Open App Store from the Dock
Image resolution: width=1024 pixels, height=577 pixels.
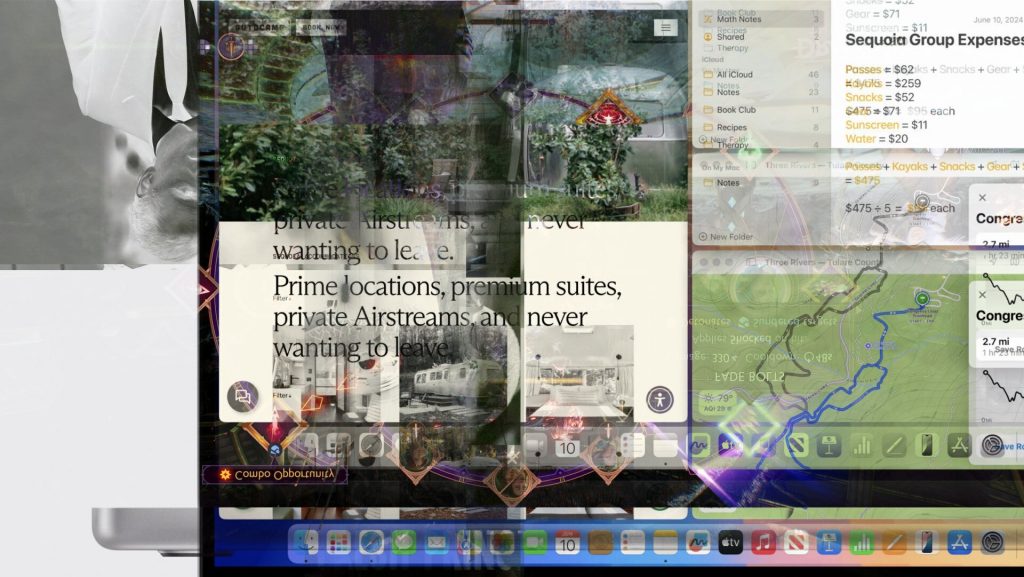point(959,543)
